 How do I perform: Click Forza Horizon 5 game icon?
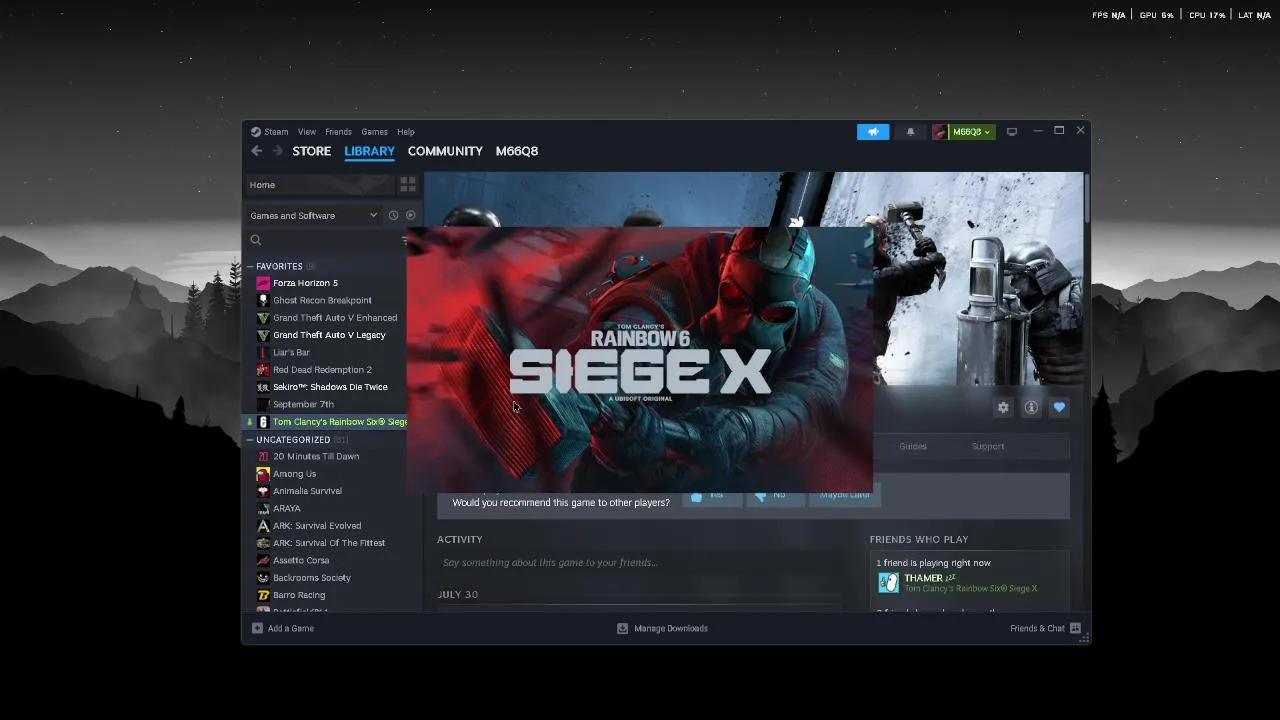click(x=263, y=283)
